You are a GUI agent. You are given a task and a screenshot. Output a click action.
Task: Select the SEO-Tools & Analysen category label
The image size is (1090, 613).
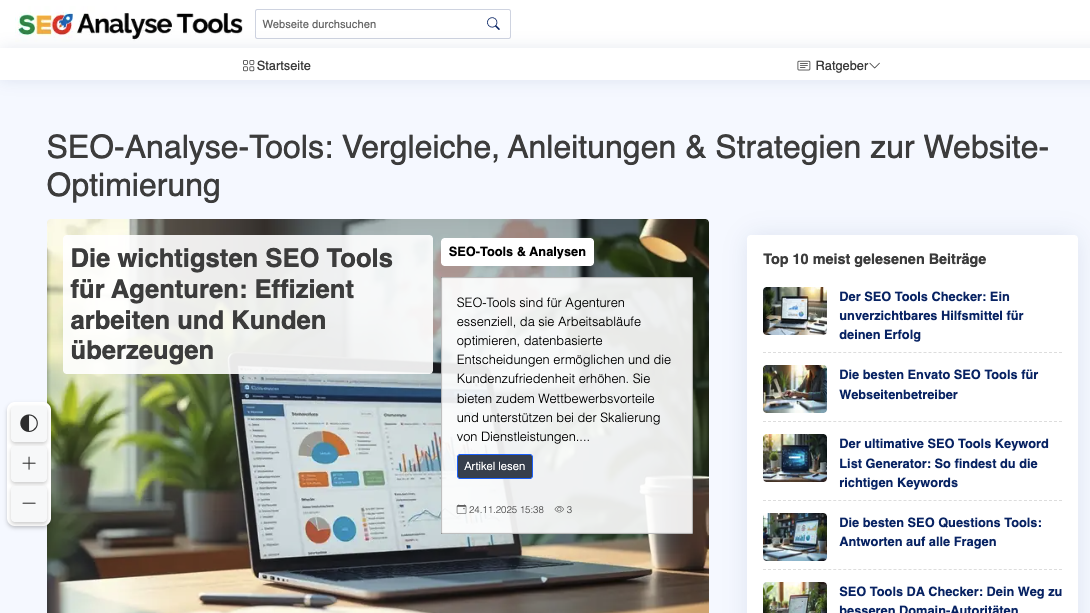[x=517, y=251]
